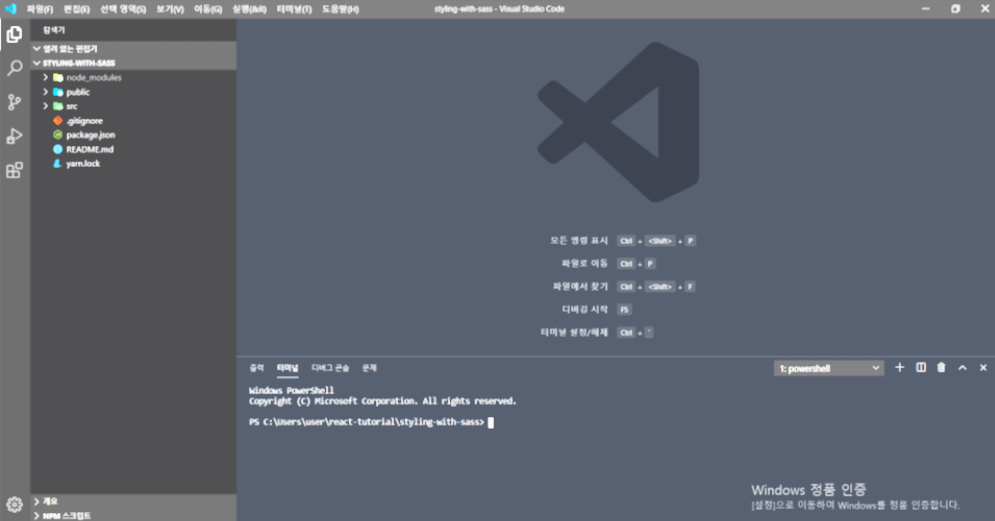The height and width of the screenshot is (521, 995).
Task: Open the Search view in activity bar
Action: point(14,68)
